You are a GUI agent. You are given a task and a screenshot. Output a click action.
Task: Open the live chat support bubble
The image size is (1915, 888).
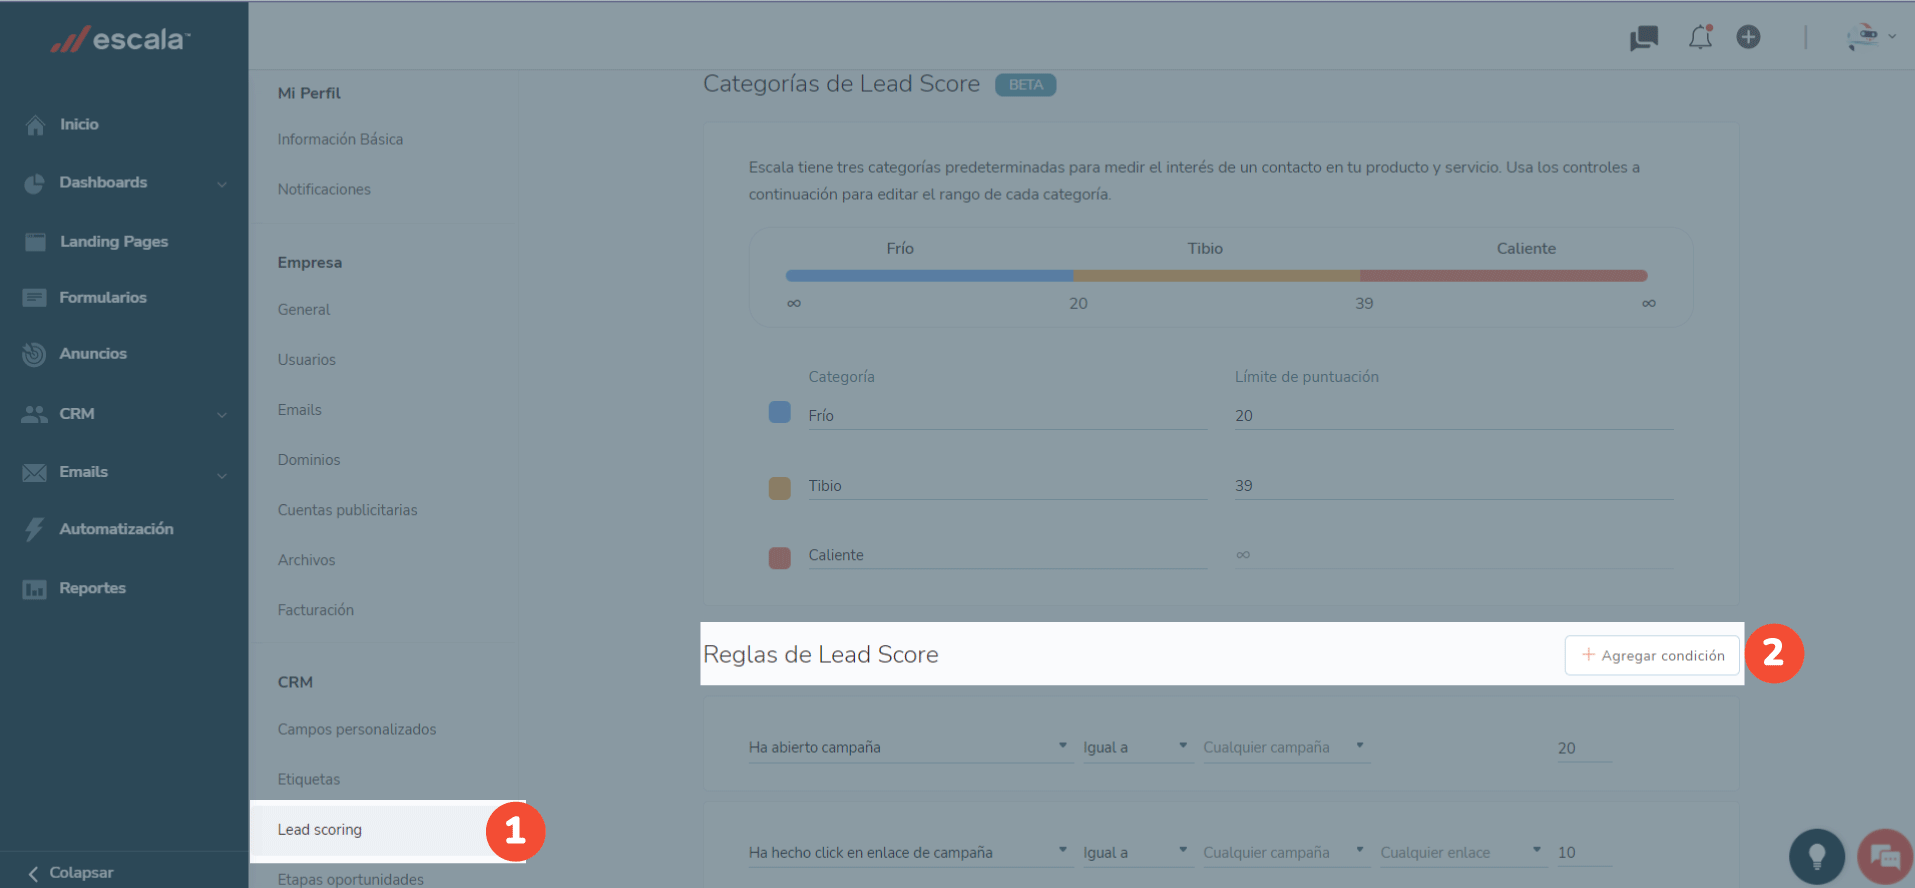point(1884,856)
